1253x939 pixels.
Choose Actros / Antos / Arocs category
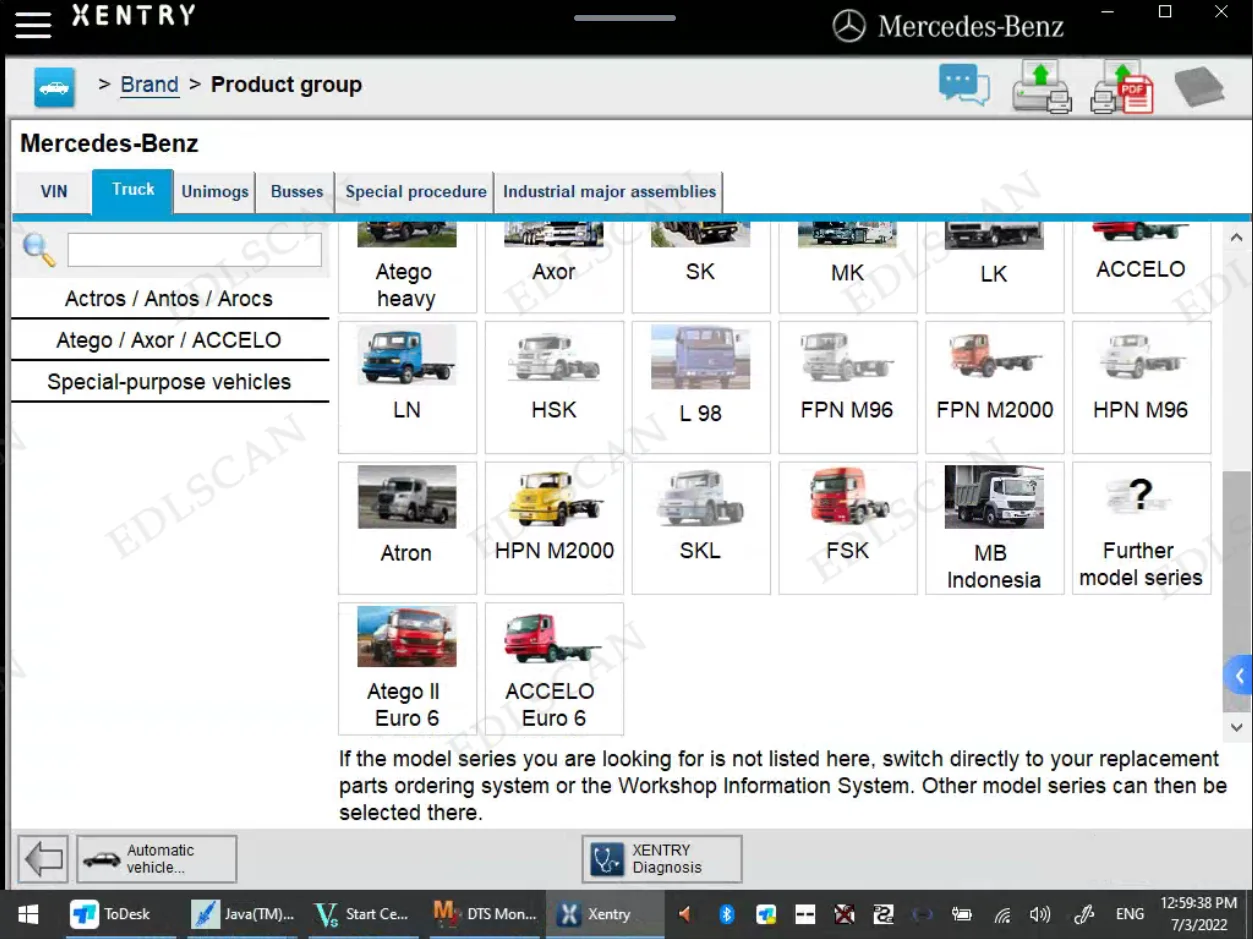[x=169, y=298]
